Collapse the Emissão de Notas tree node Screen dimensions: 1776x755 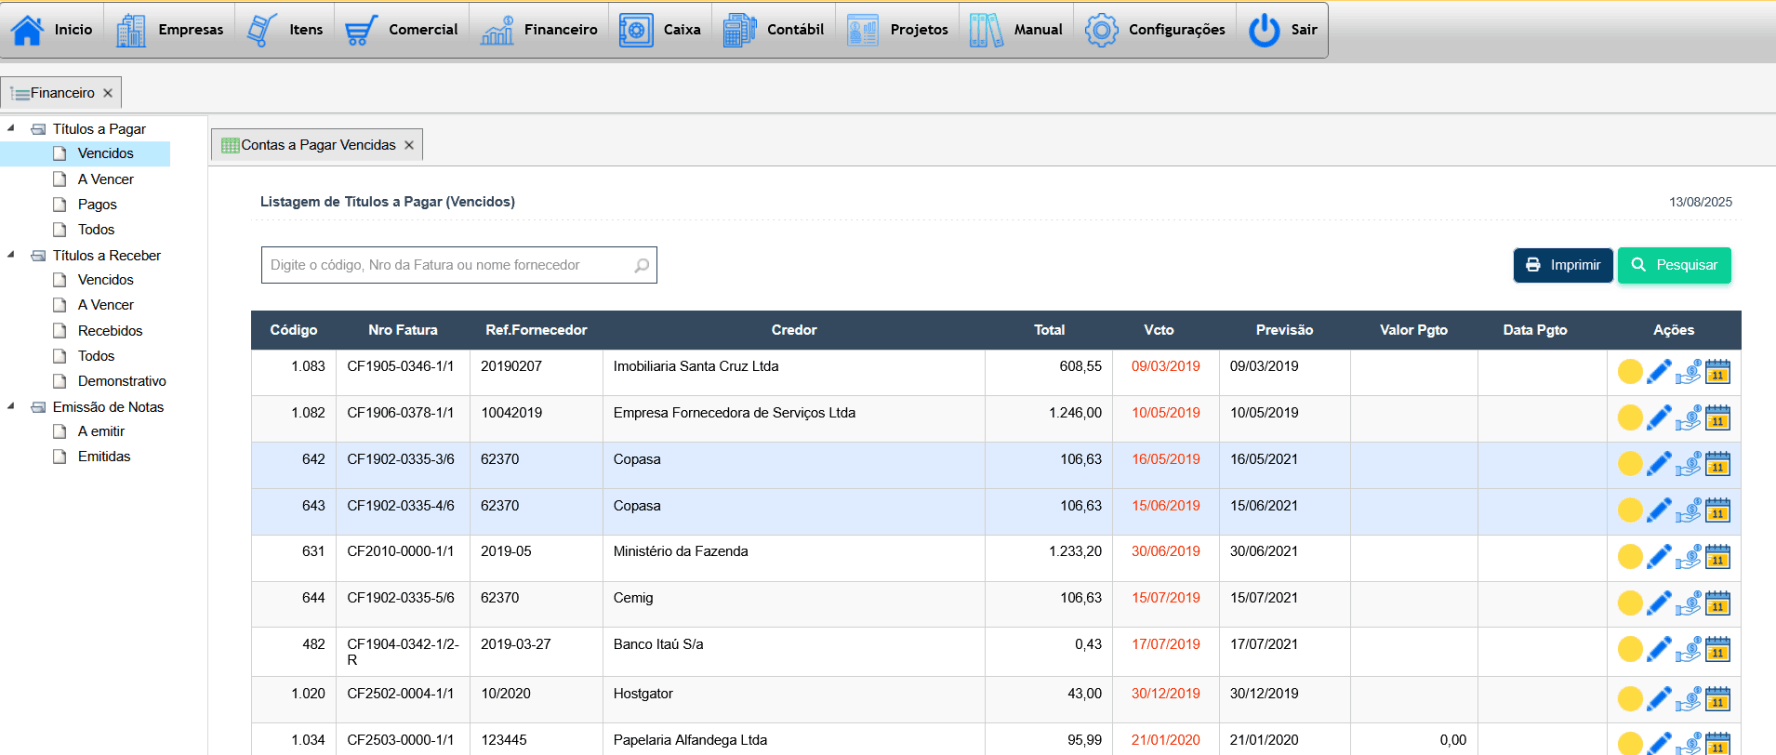pos(11,406)
